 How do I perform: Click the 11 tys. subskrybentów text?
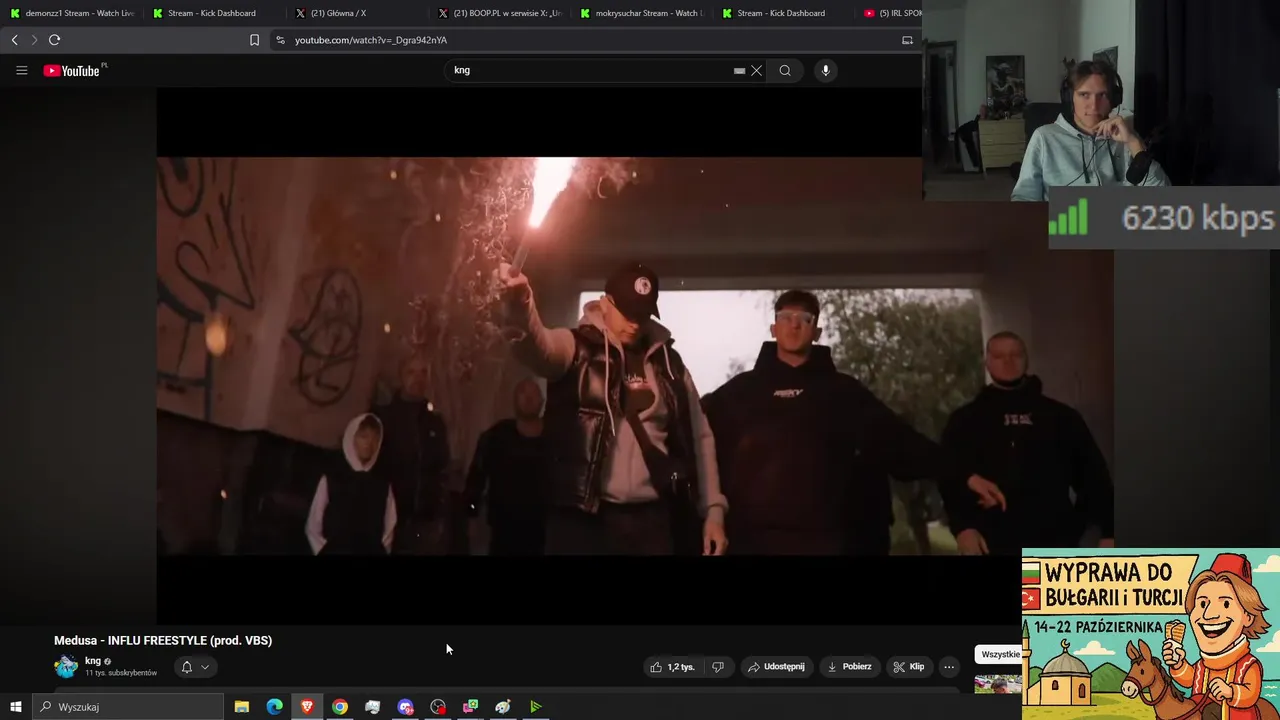[x=121, y=673]
